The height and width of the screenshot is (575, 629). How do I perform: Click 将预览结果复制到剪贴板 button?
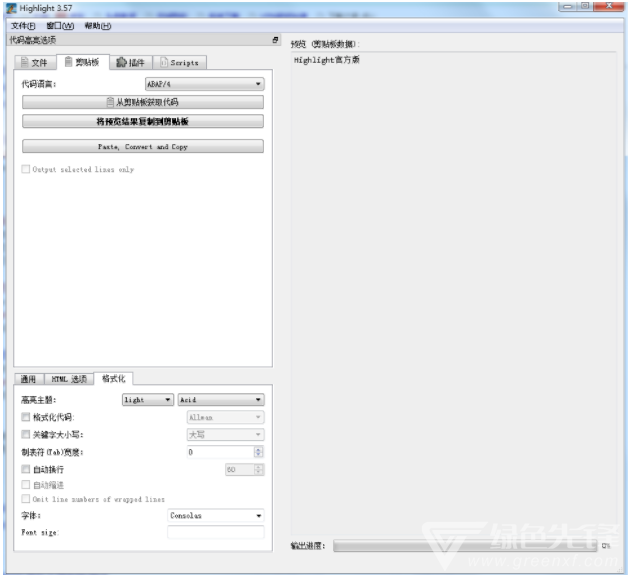(143, 122)
